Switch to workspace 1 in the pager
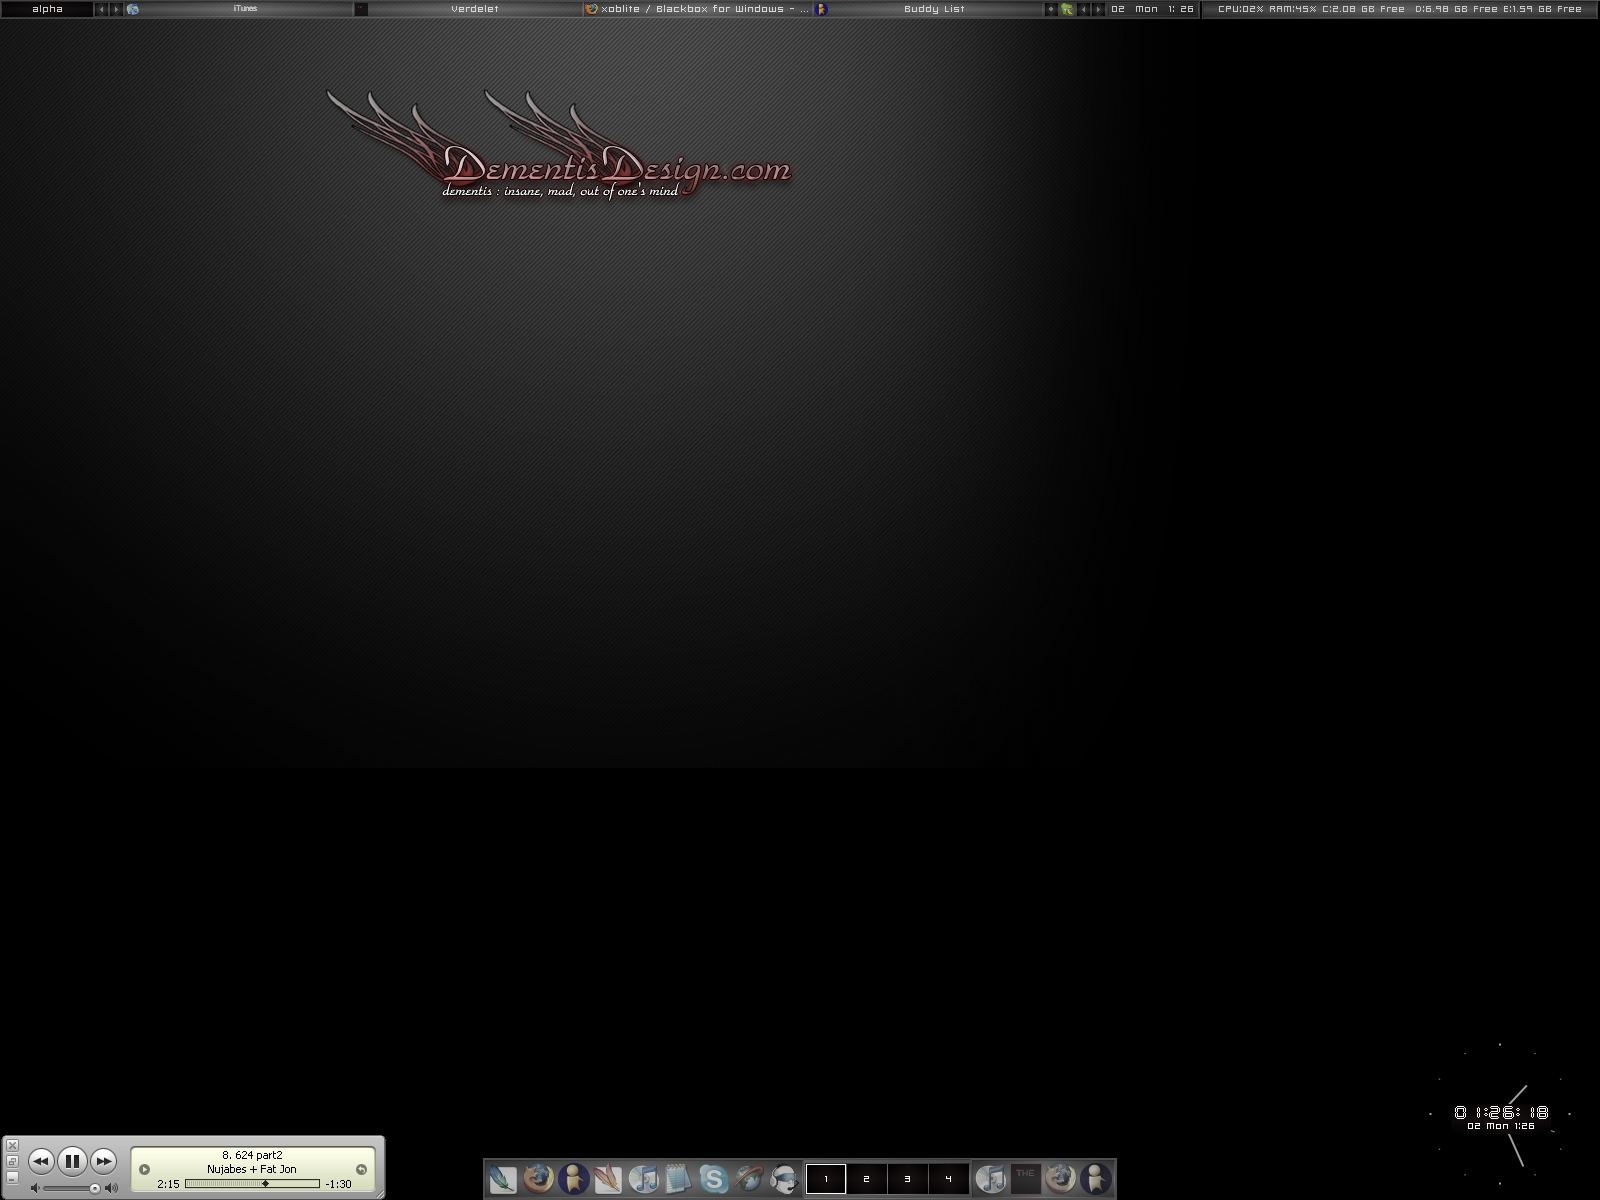The width and height of the screenshot is (1600, 1200). click(826, 1179)
